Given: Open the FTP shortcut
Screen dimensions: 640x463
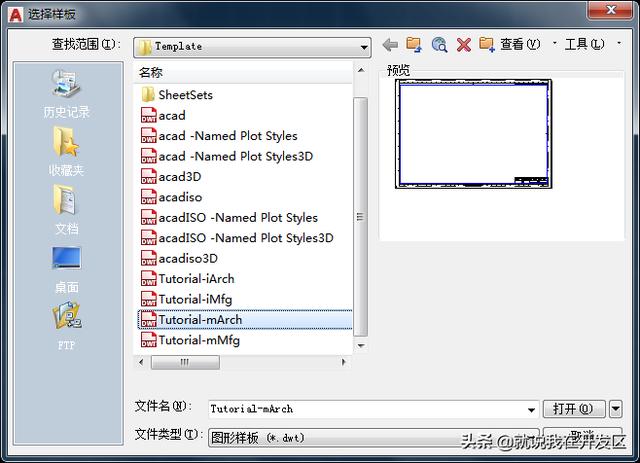Looking at the screenshot, I should point(66,325).
